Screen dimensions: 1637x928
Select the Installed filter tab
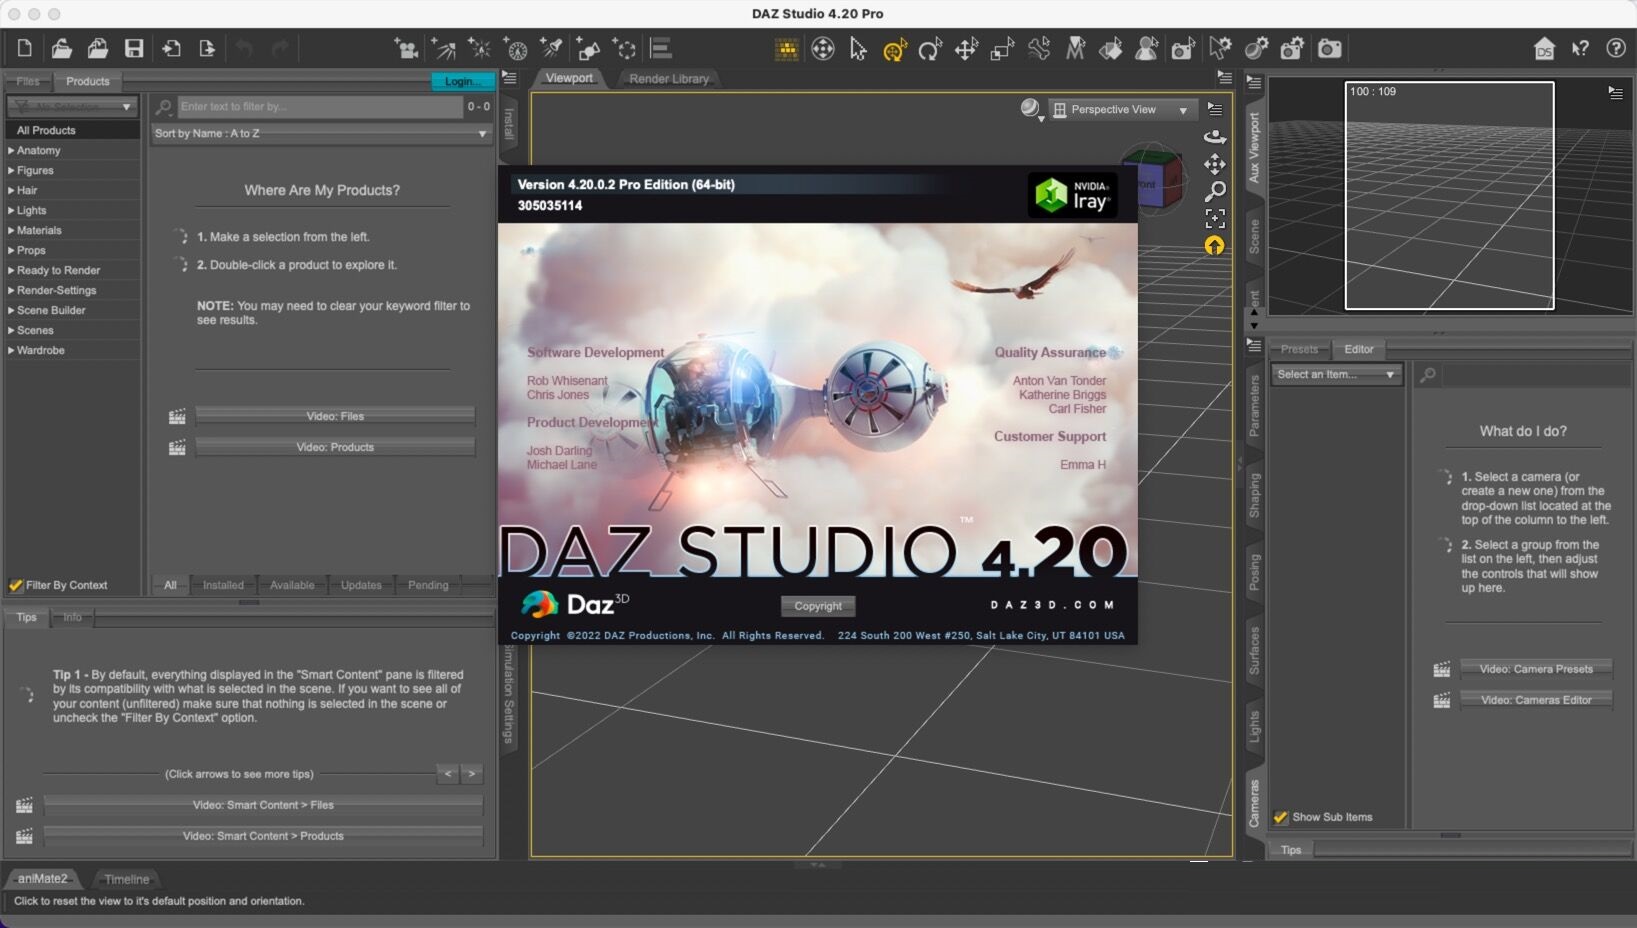(x=223, y=585)
